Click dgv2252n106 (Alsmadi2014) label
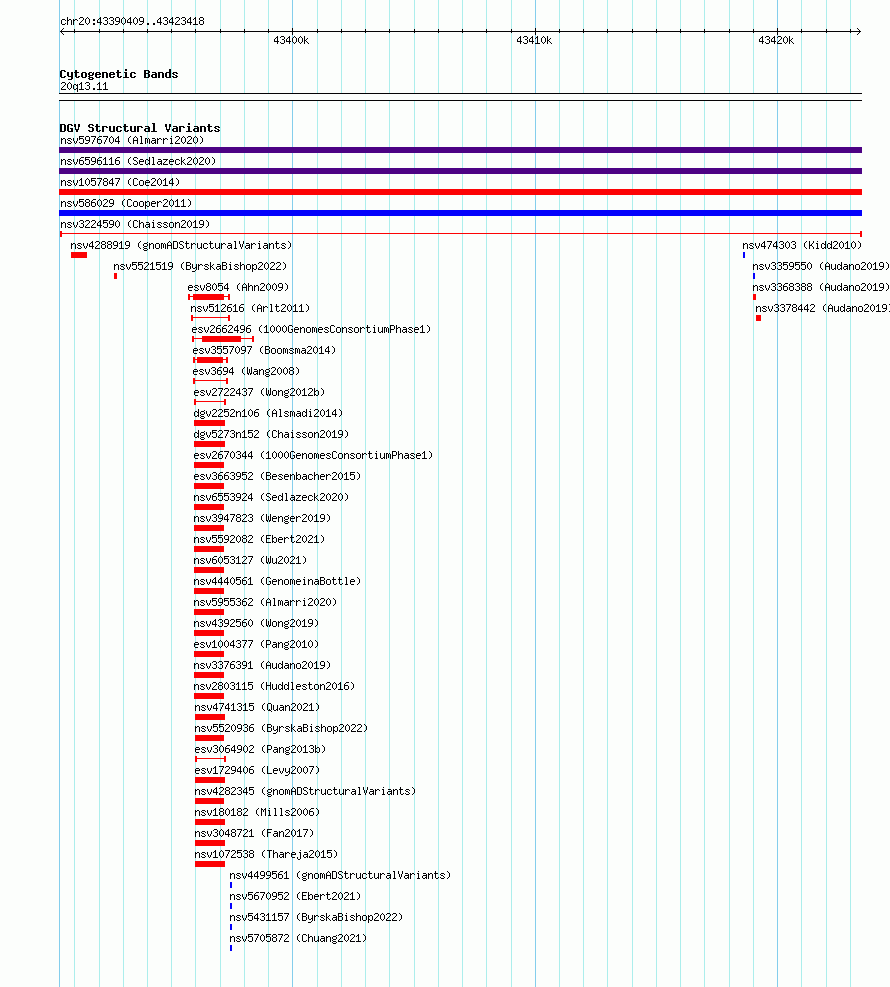890x987 pixels. coord(268,414)
